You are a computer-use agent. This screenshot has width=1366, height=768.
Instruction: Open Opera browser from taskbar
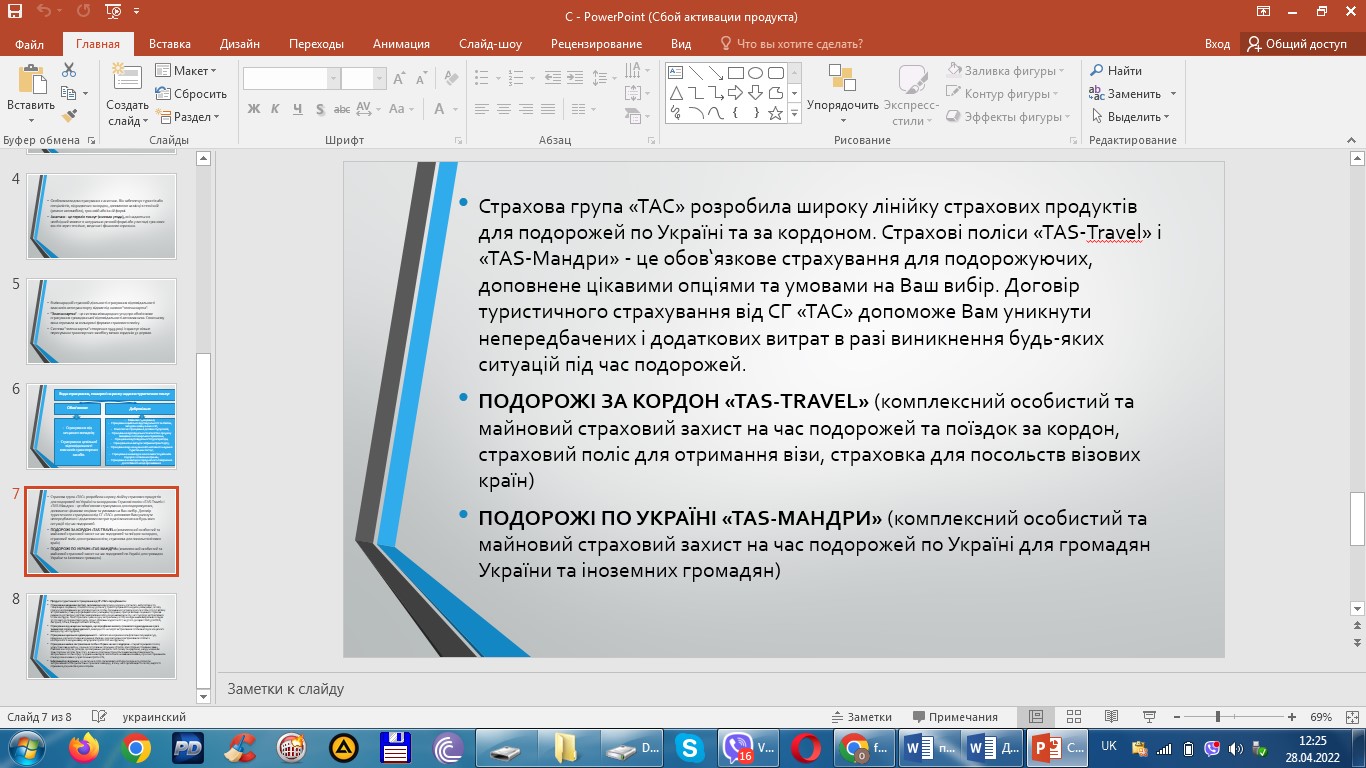pos(806,748)
